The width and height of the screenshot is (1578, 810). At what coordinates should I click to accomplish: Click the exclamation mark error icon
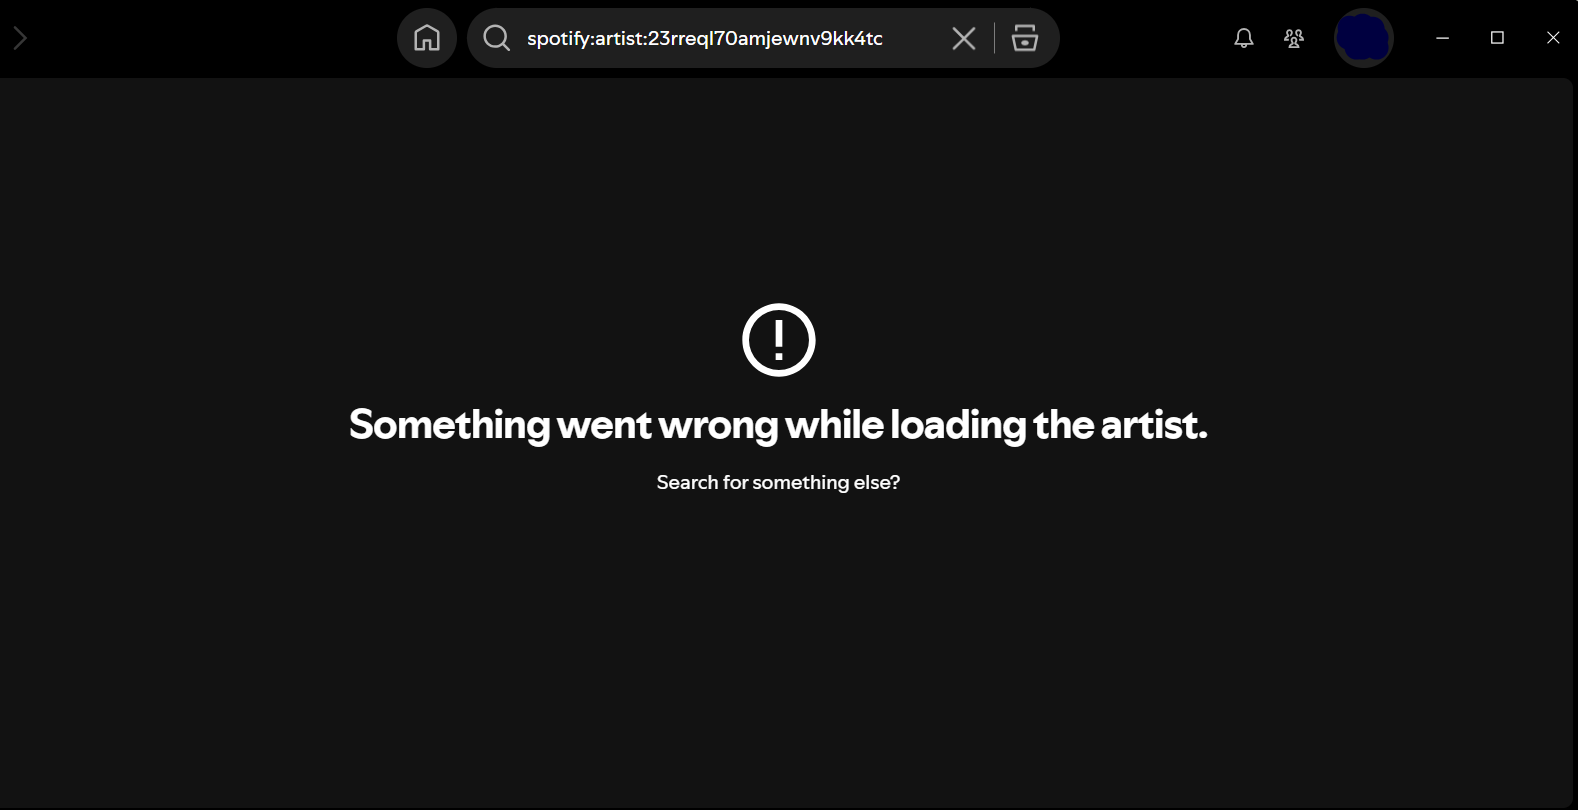pyautogui.click(x=779, y=340)
